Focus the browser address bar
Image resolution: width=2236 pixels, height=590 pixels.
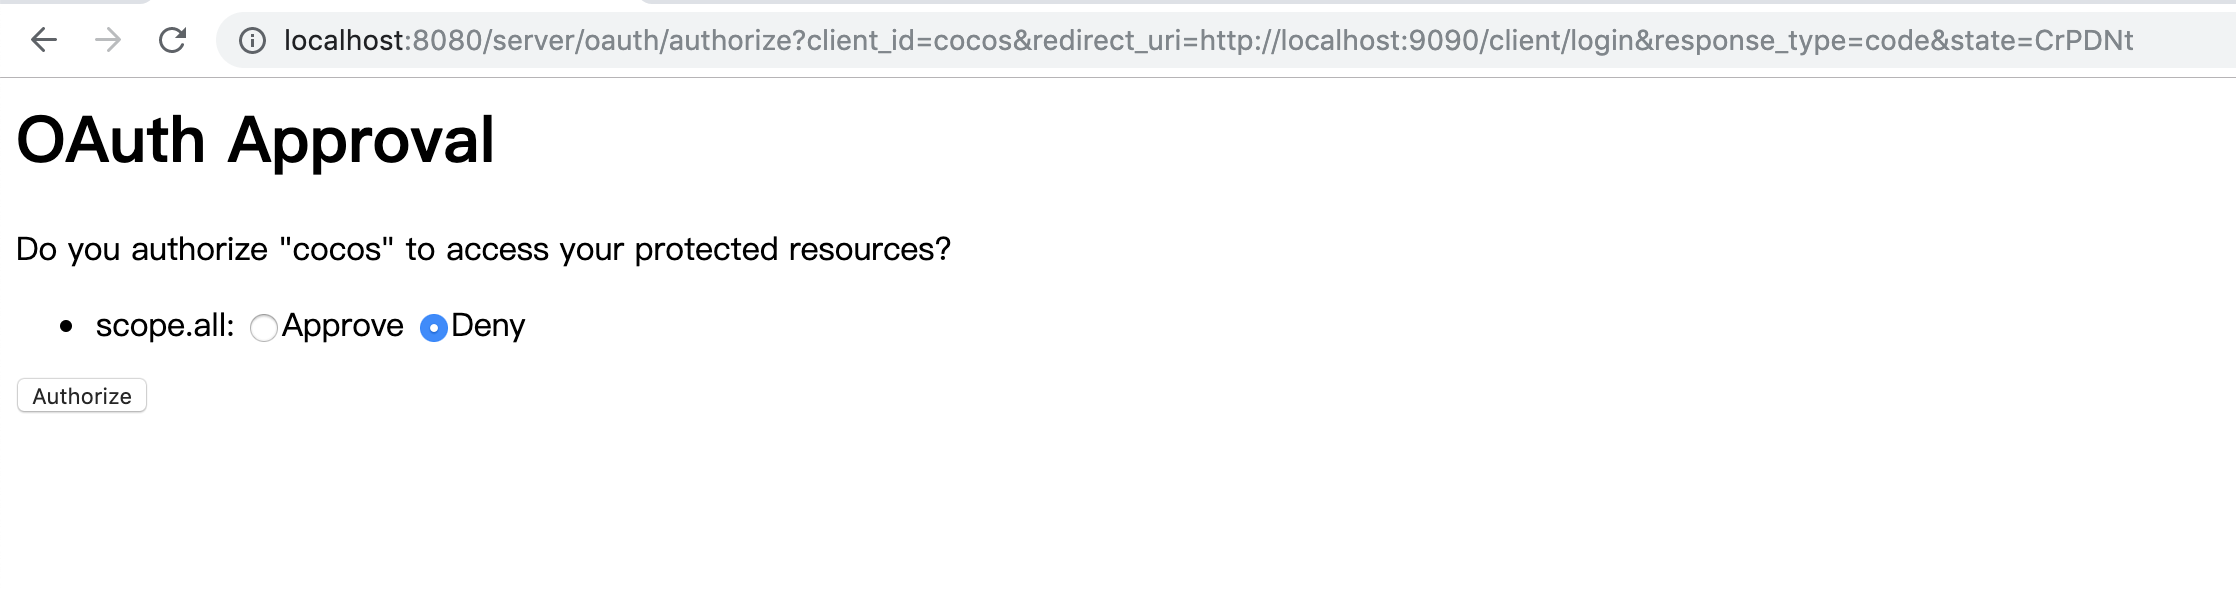click(x=1200, y=40)
